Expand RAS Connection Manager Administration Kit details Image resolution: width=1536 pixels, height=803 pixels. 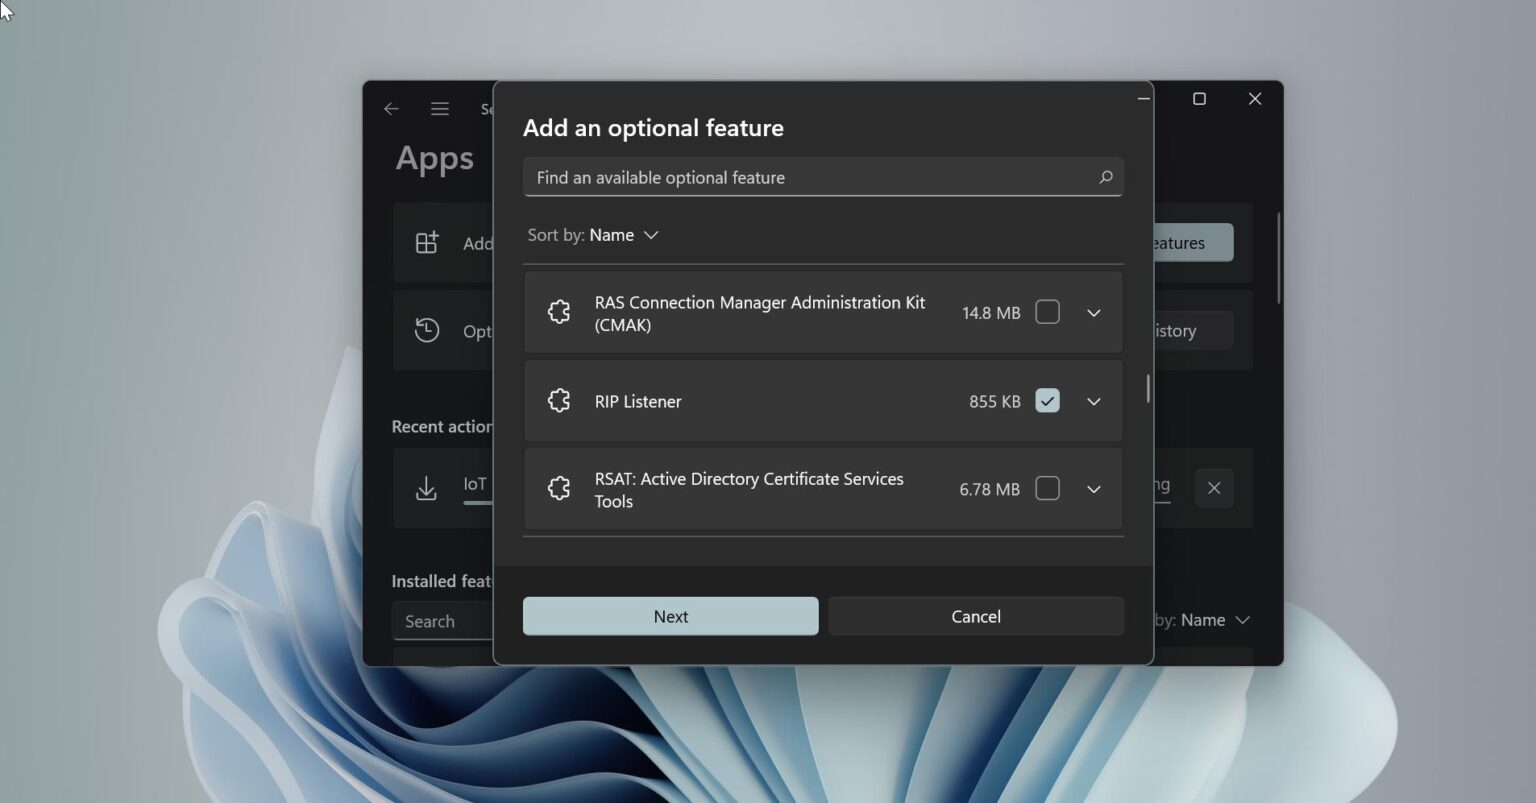pos(1093,312)
